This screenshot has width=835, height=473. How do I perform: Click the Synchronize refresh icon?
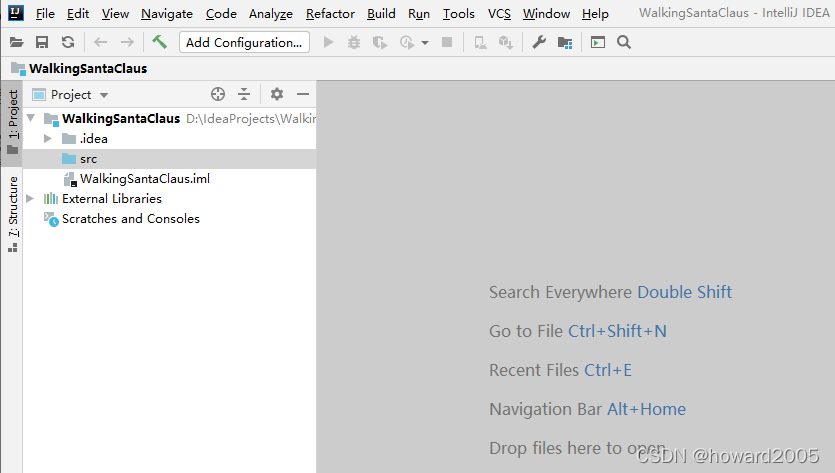pos(68,42)
